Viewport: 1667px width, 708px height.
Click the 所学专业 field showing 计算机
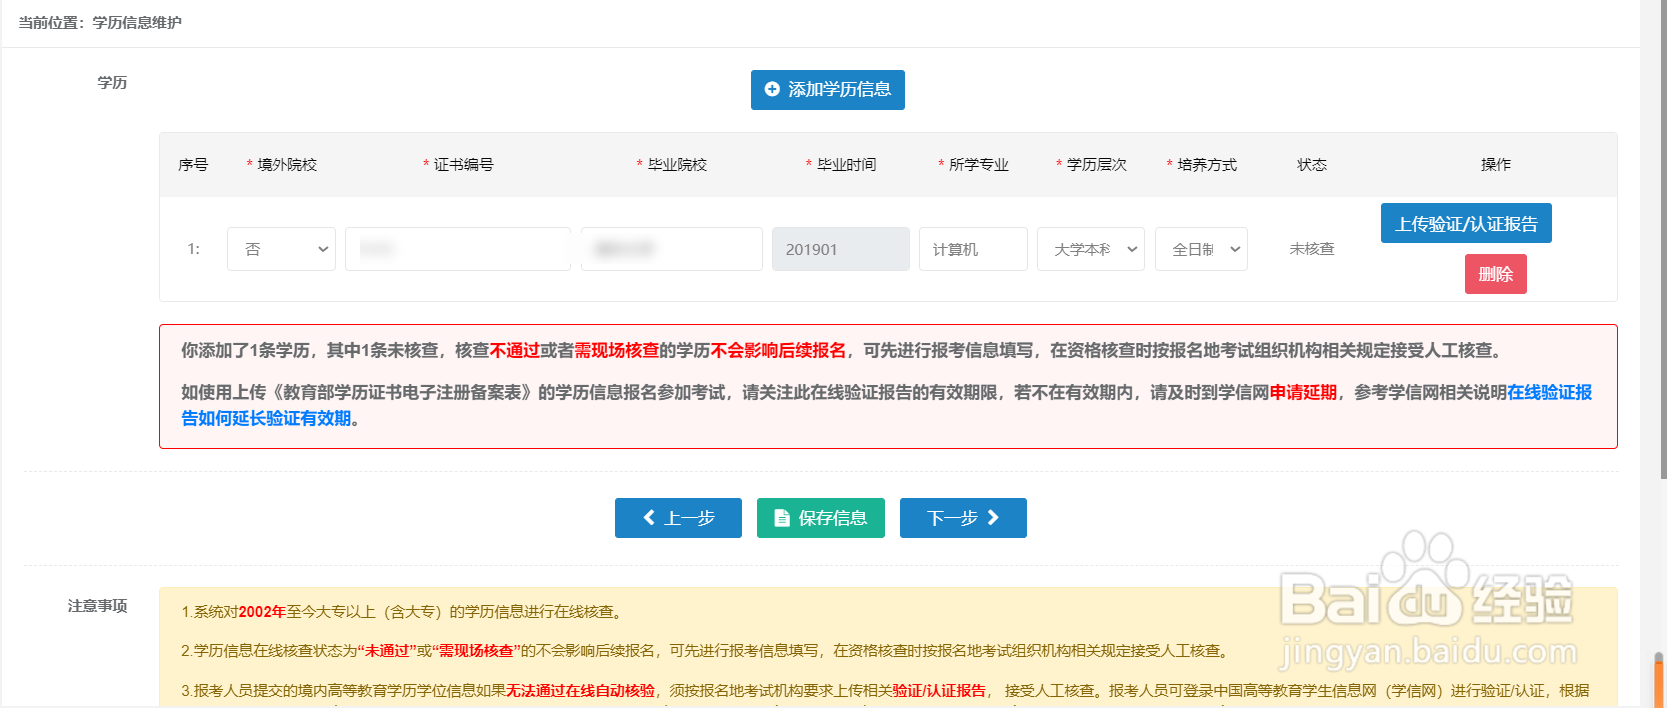[973, 249]
